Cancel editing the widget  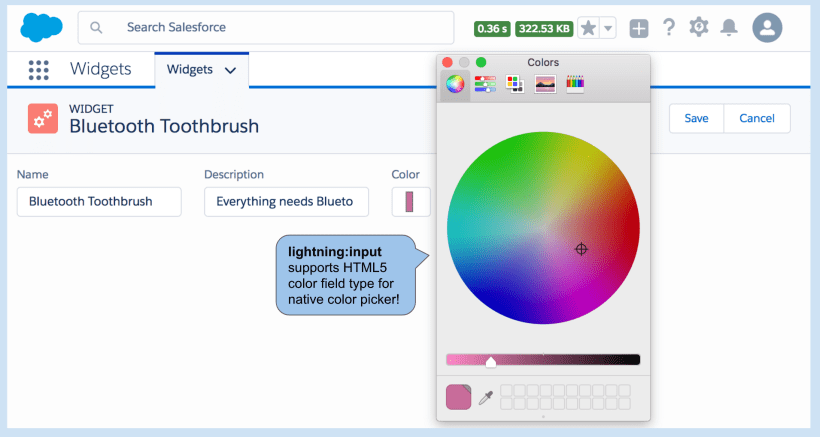click(757, 119)
